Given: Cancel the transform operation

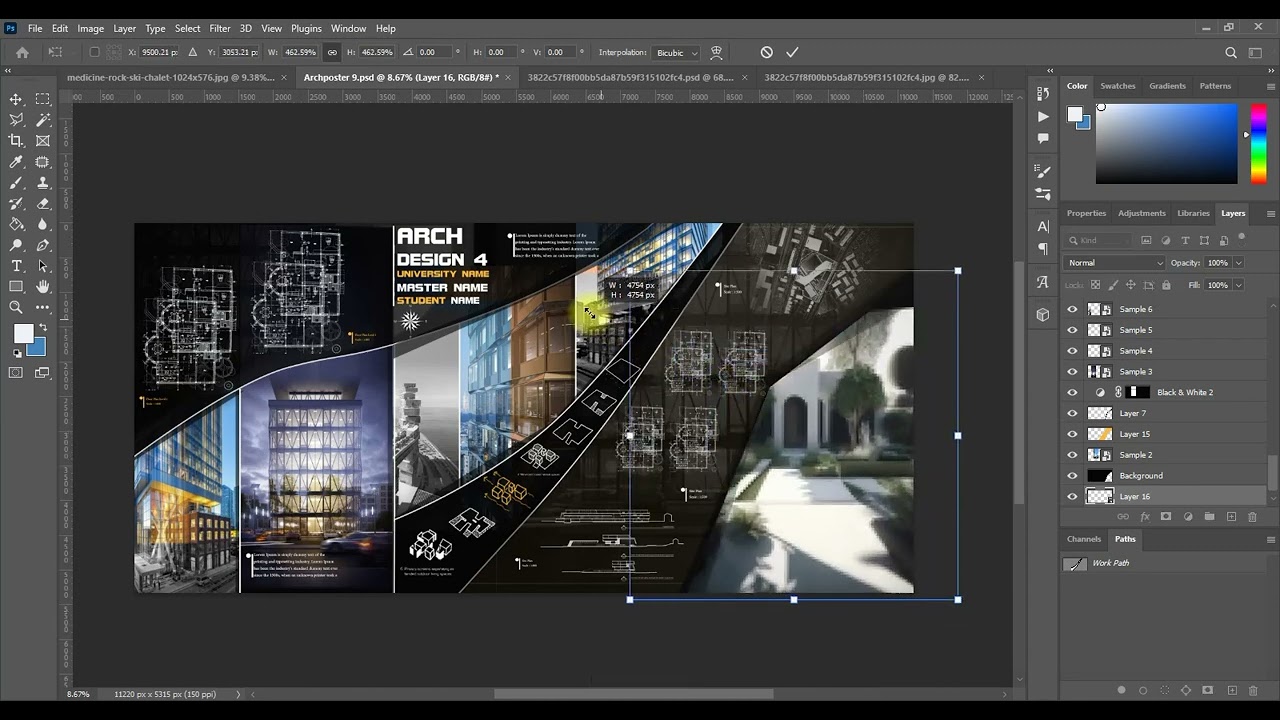Looking at the screenshot, I should point(766,52).
